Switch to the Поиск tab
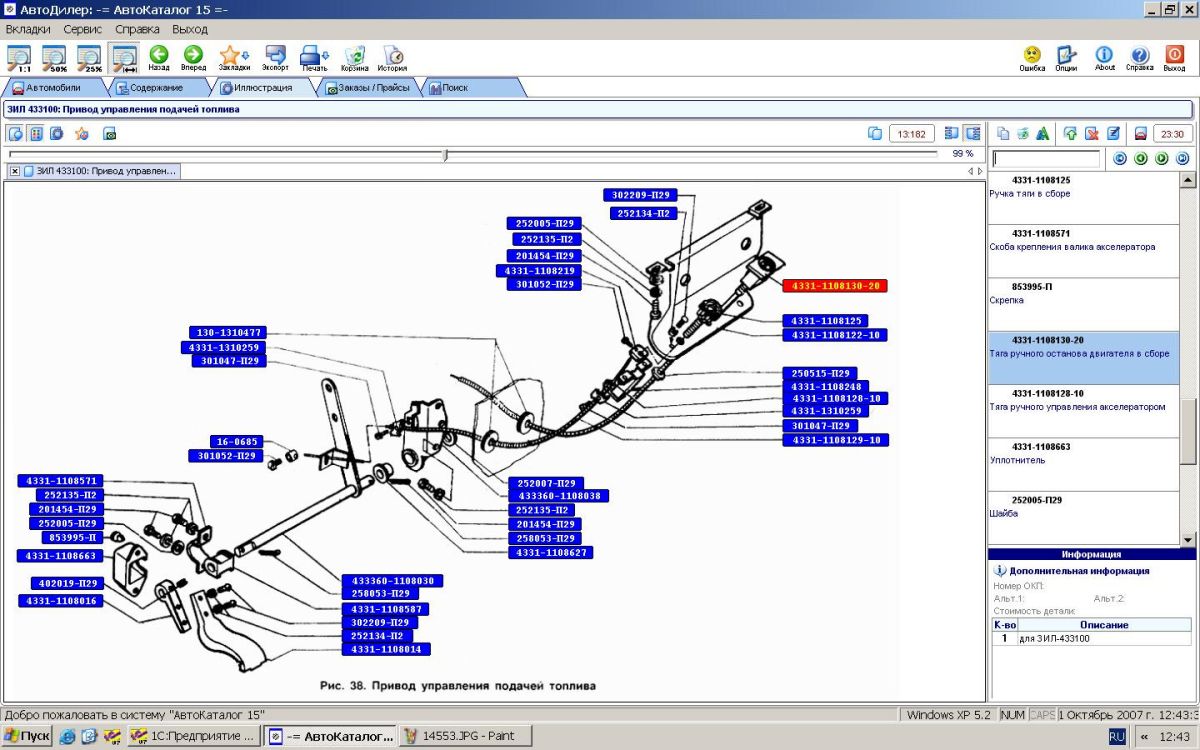Image resolution: width=1200 pixels, height=750 pixels. pos(471,88)
